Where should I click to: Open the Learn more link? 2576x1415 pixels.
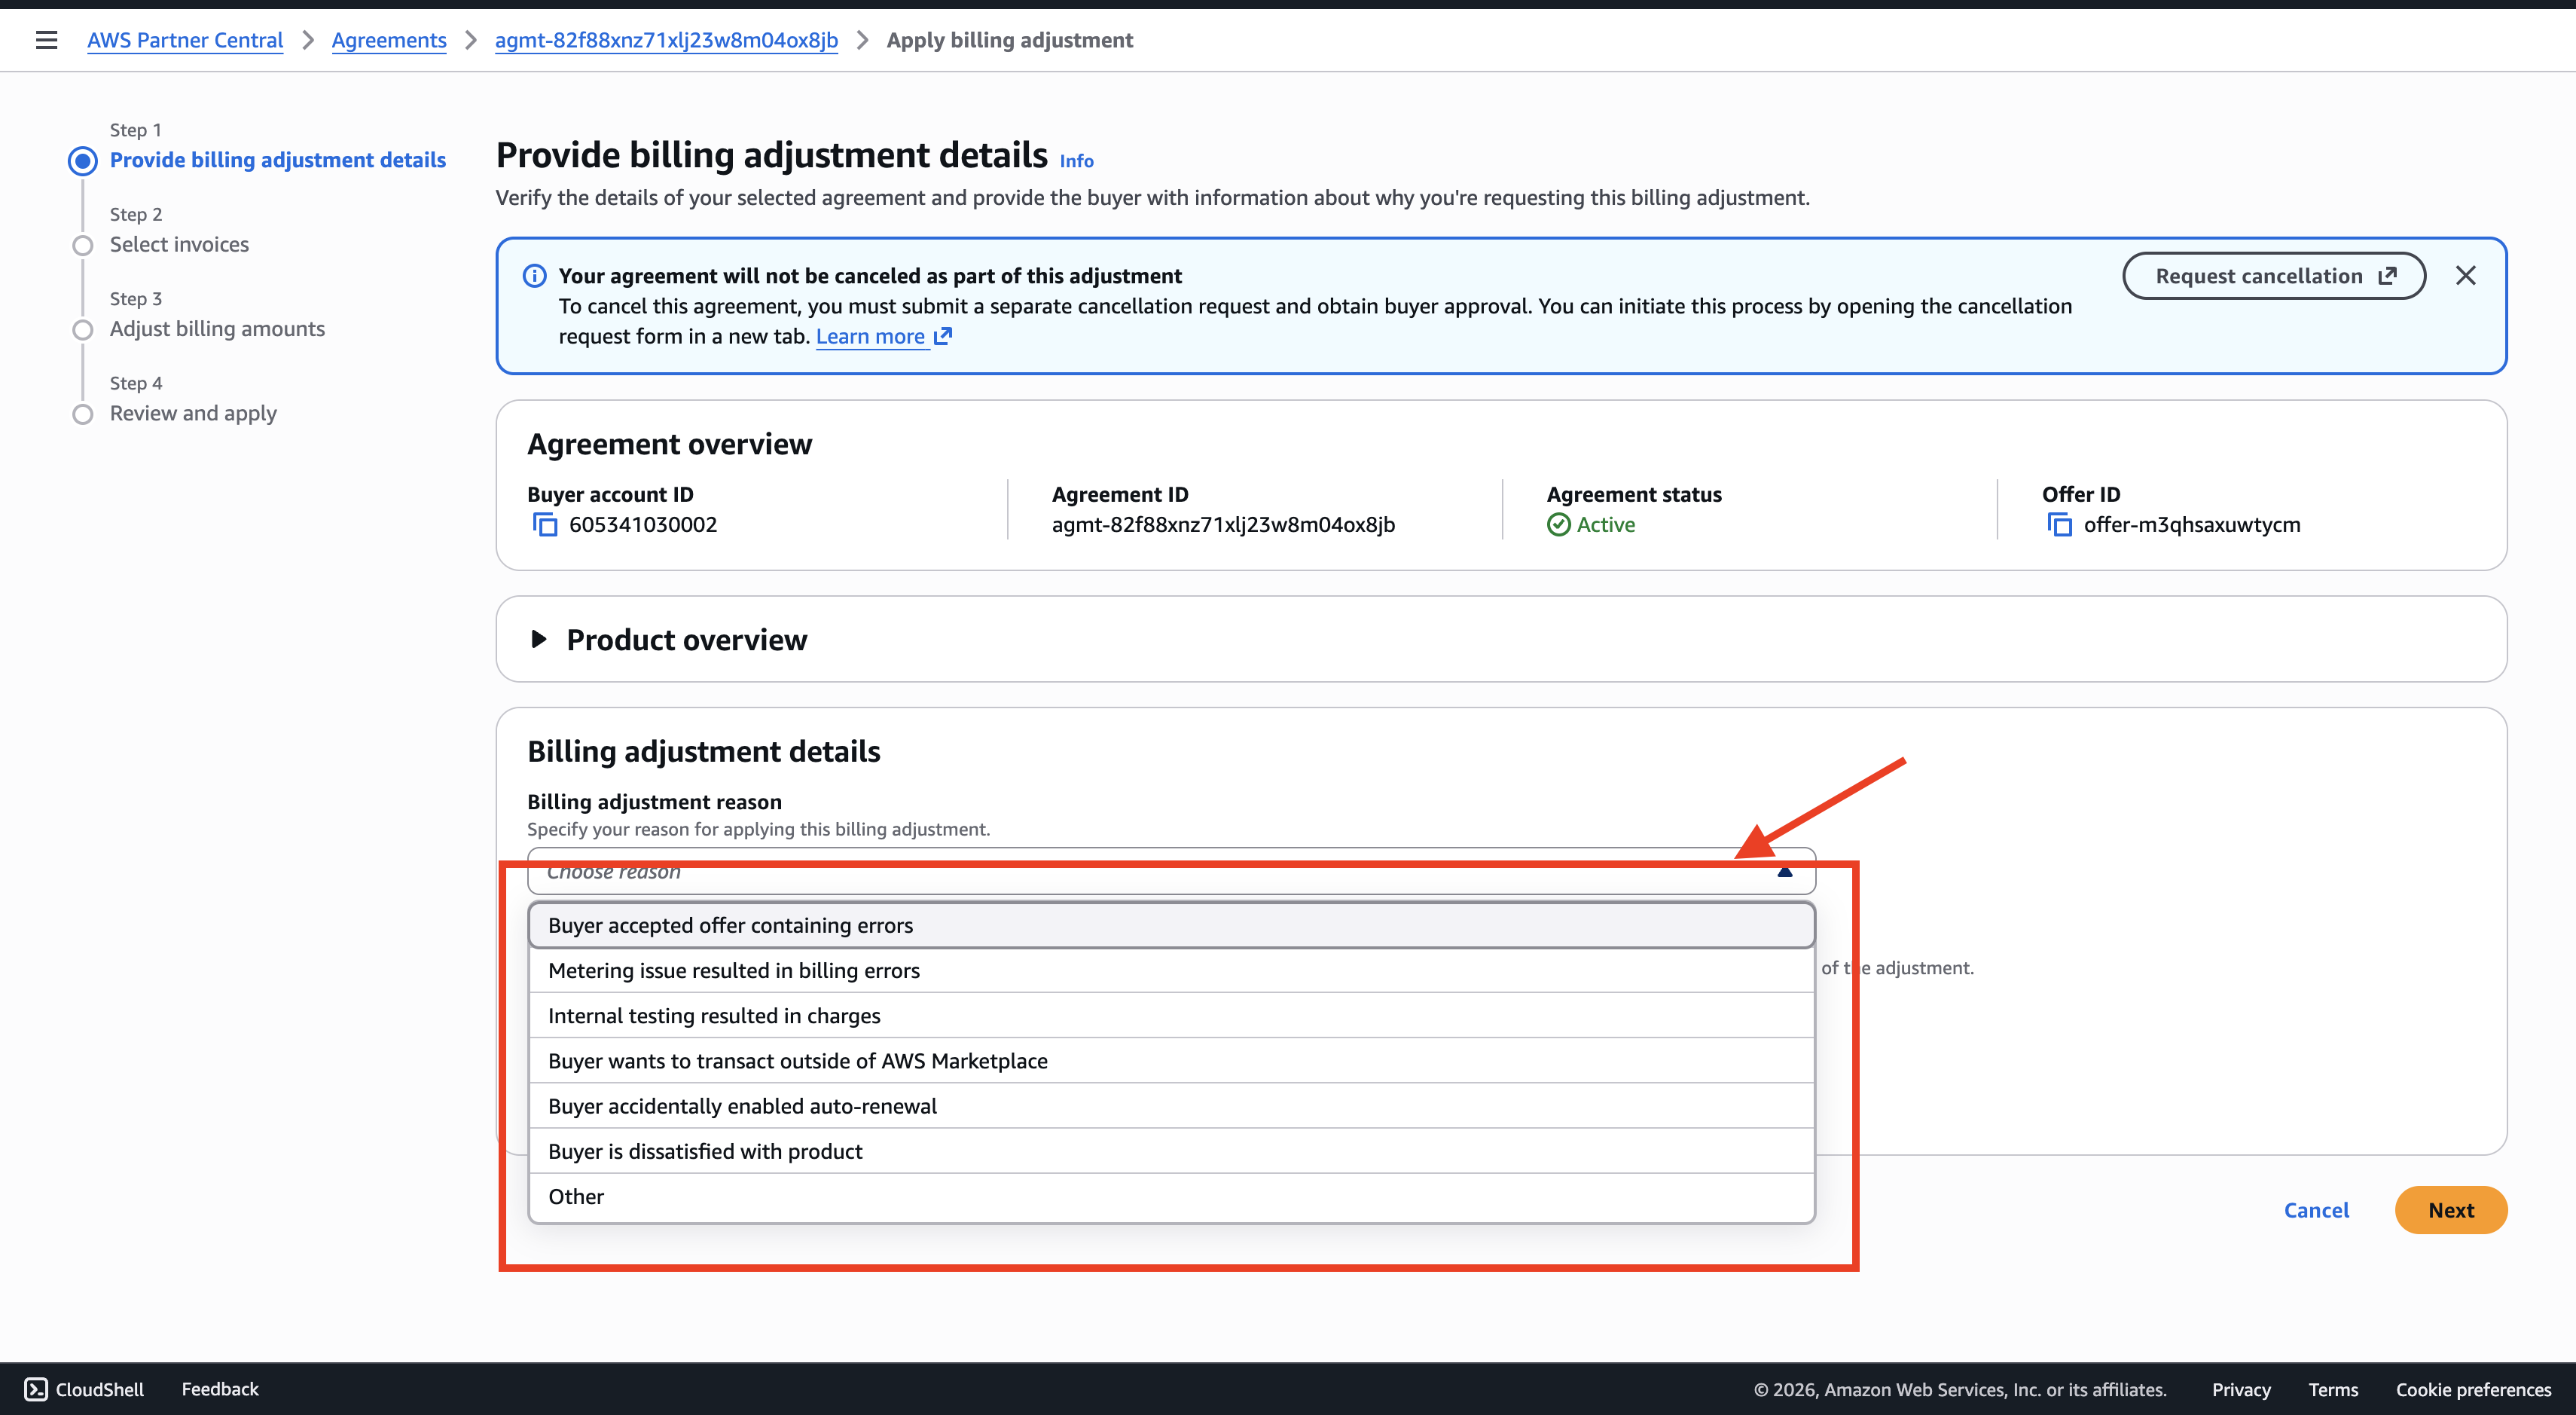[884, 336]
